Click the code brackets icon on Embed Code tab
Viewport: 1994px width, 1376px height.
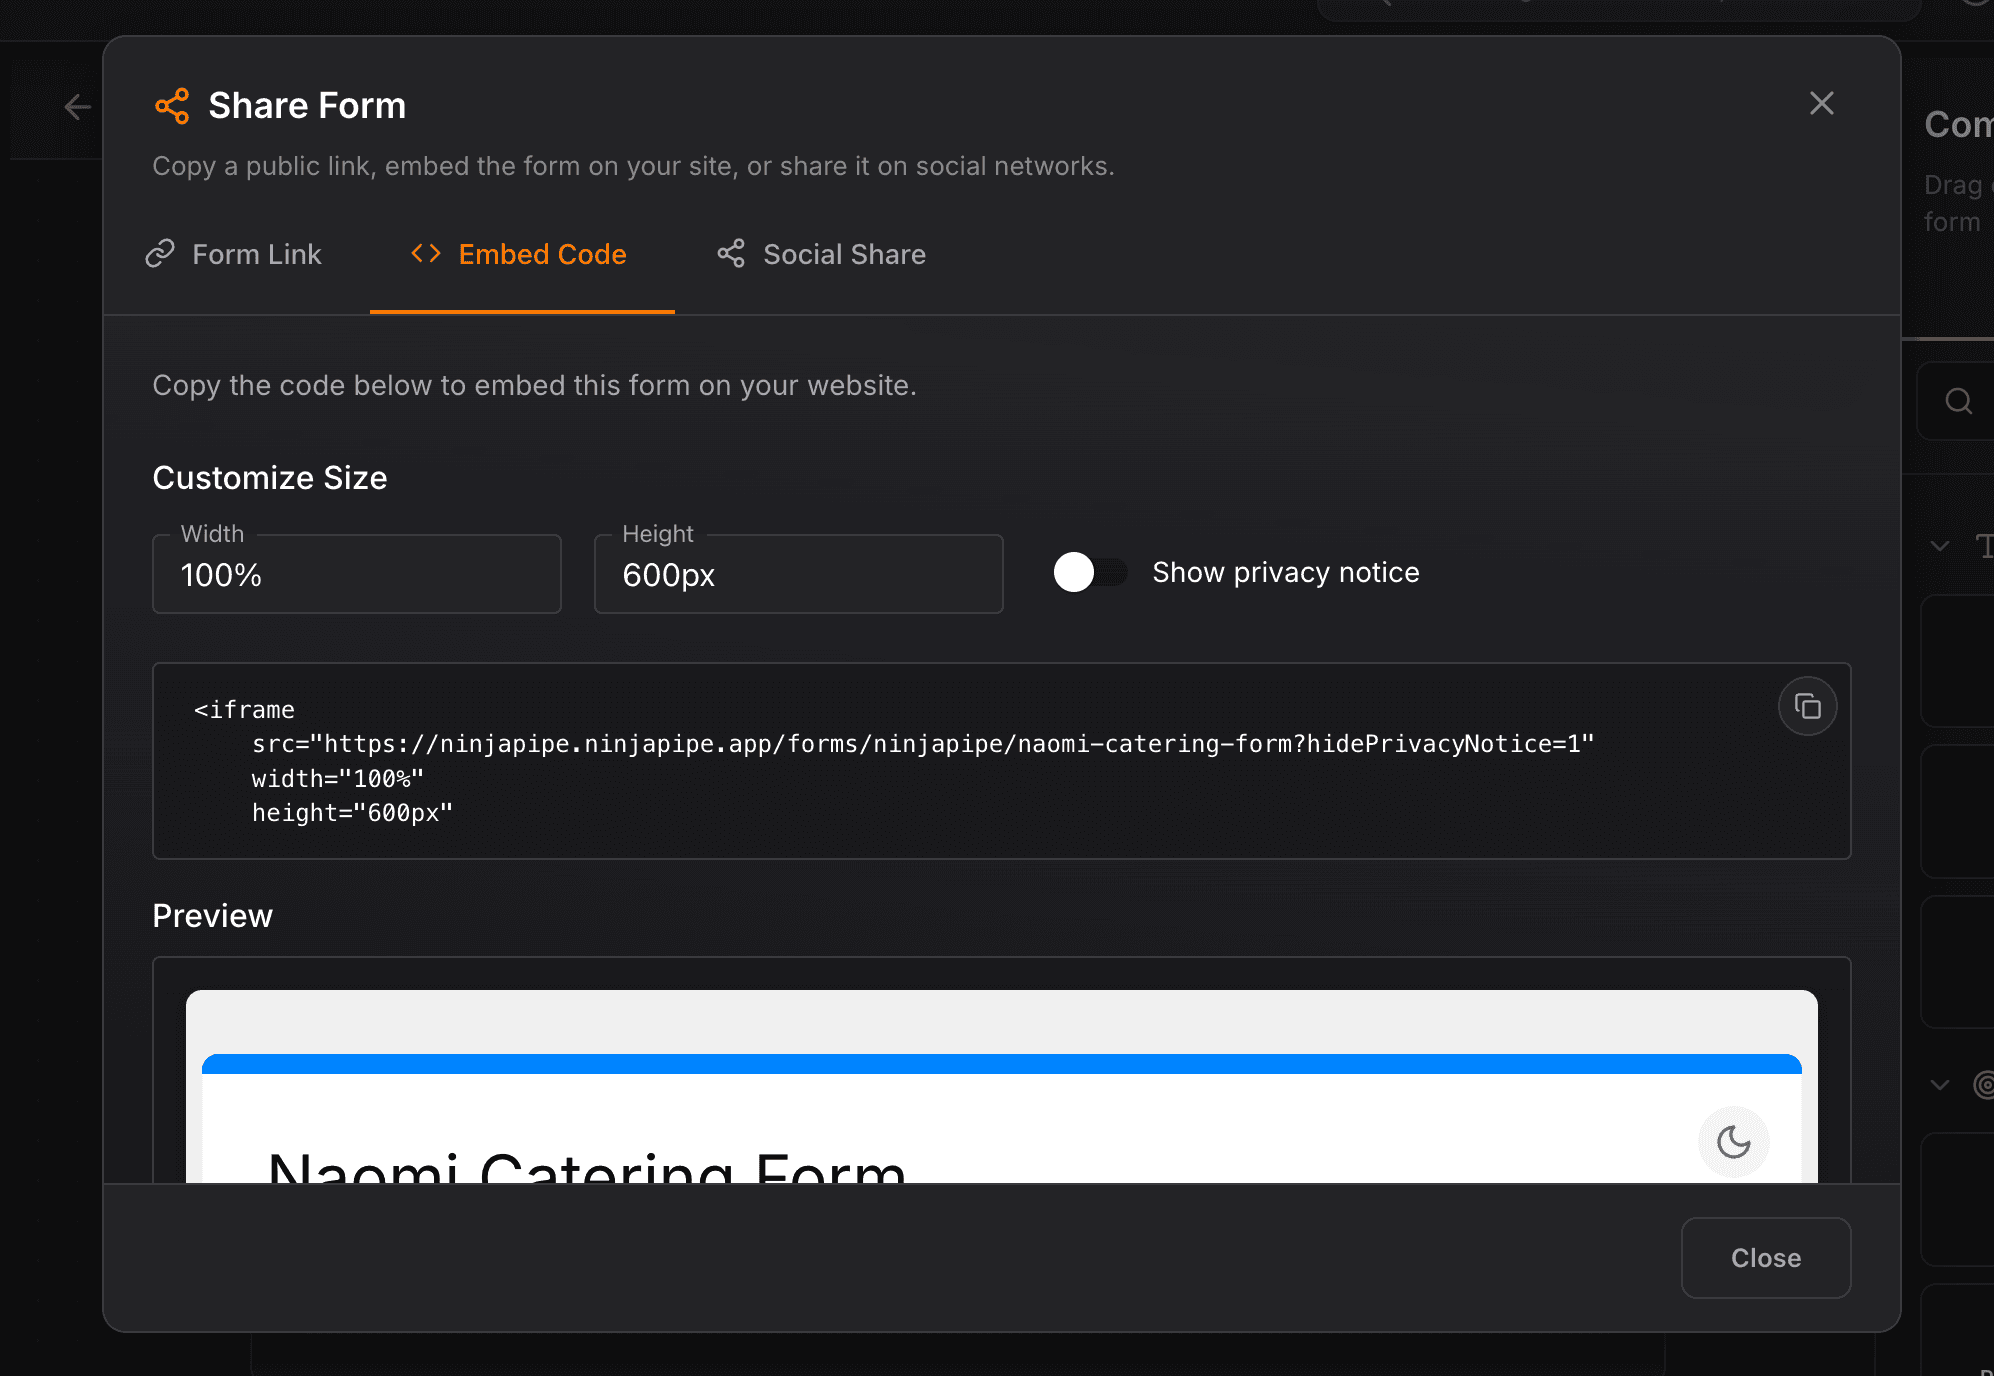(x=424, y=254)
